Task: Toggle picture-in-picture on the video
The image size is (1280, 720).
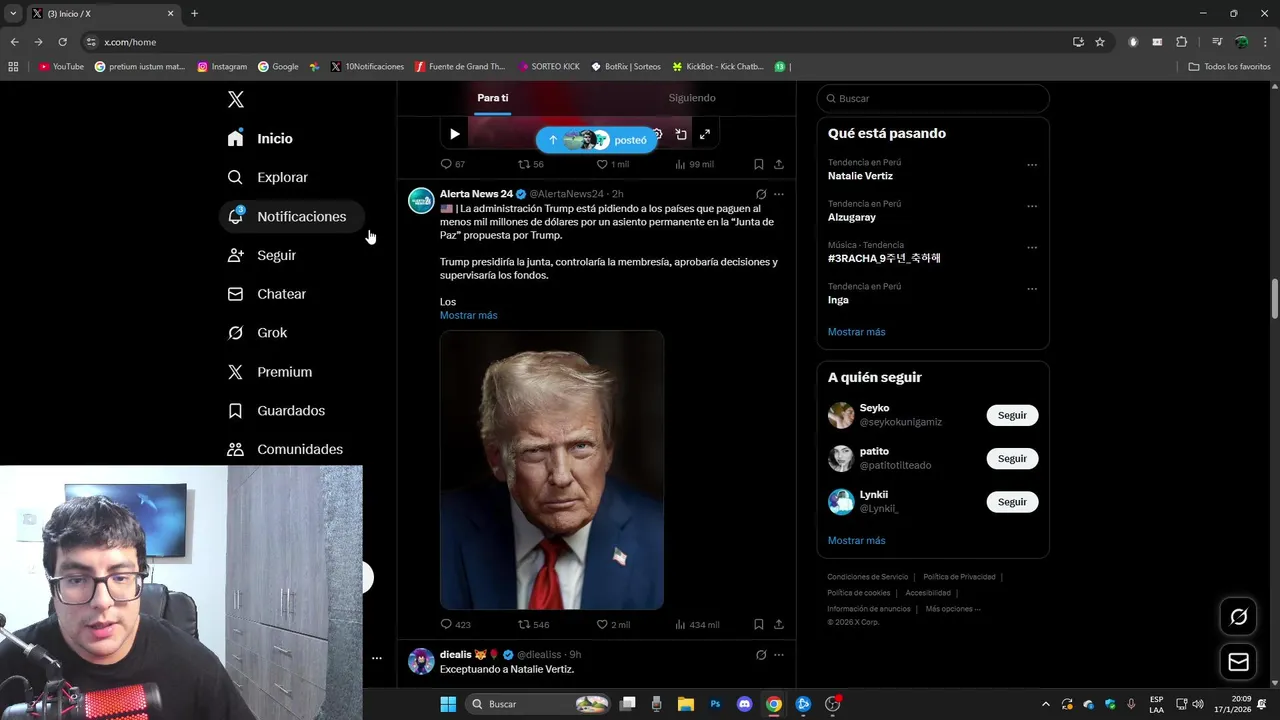Action: coord(681,134)
